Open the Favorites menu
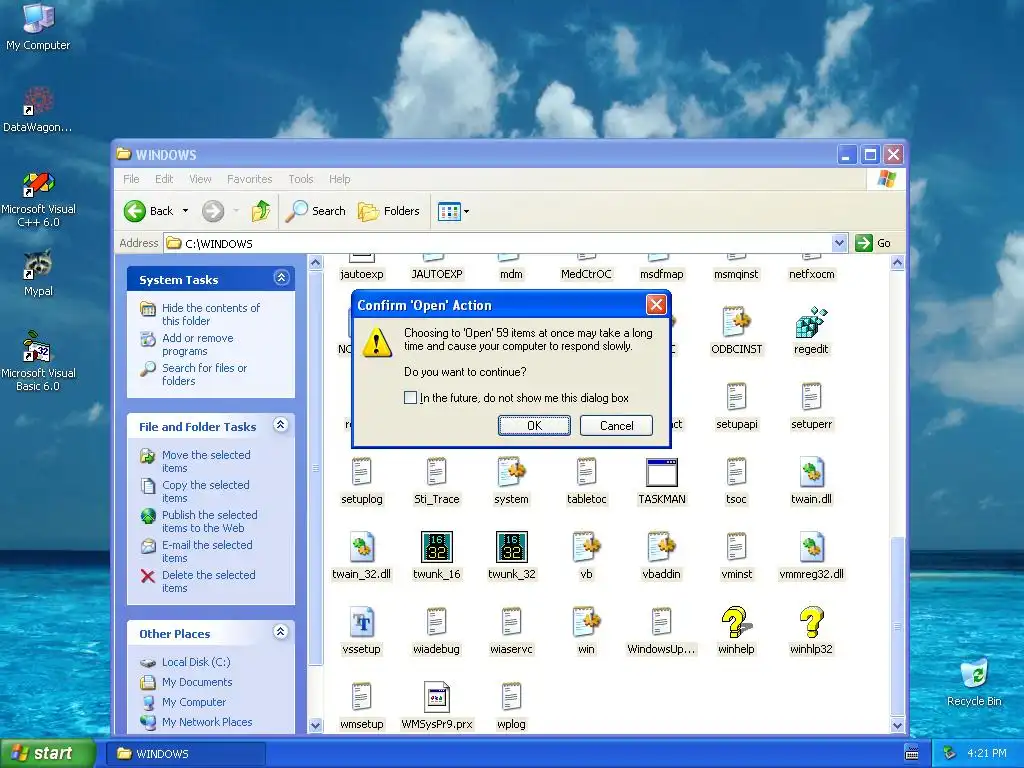Image resolution: width=1024 pixels, height=768 pixels. (249, 179)
